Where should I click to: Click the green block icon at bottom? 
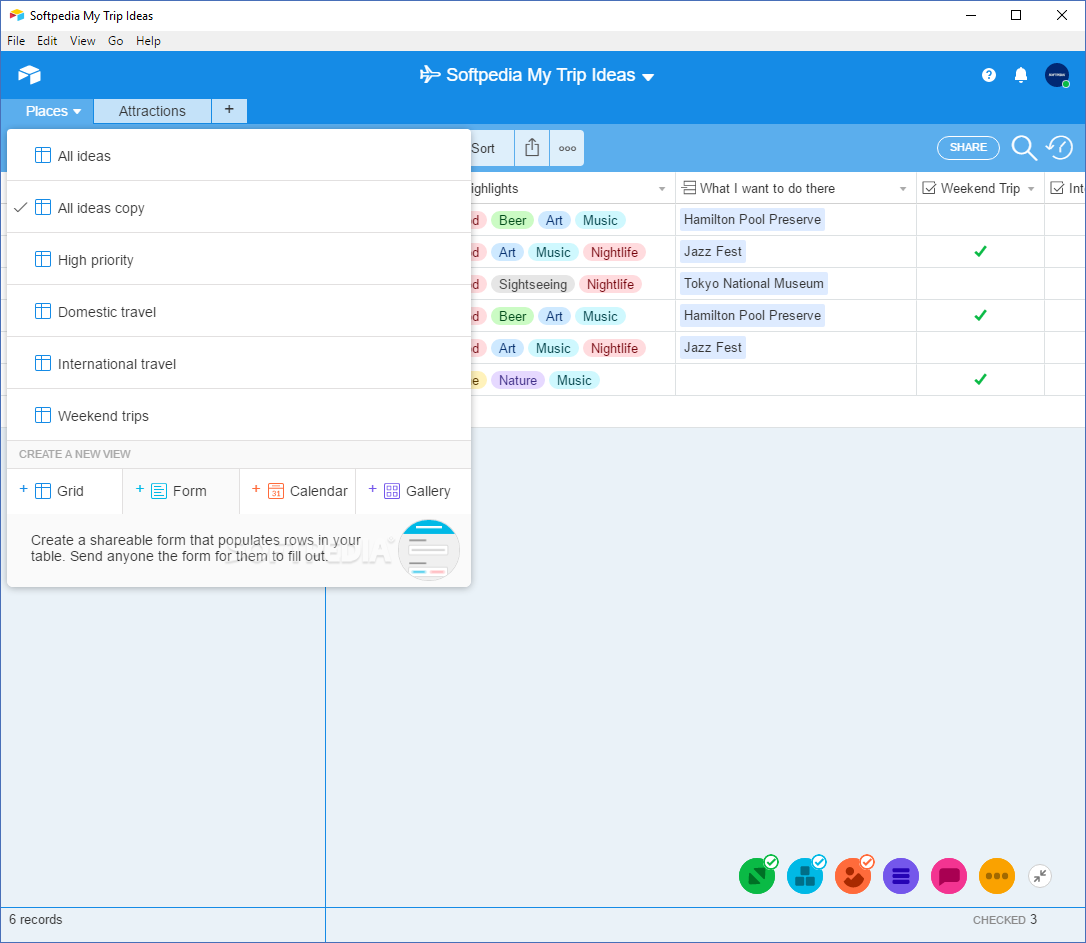(x=757, y=876)
